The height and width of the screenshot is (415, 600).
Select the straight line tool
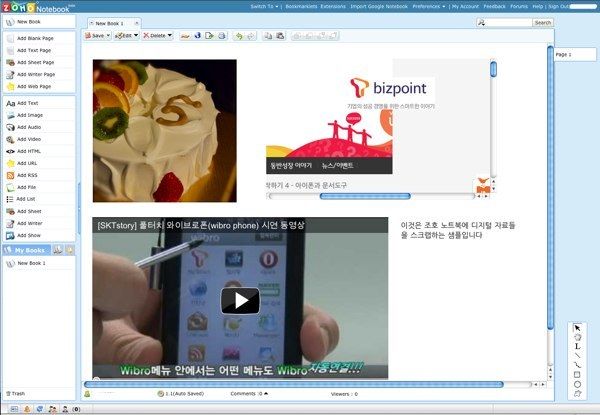tap(577, 356)
